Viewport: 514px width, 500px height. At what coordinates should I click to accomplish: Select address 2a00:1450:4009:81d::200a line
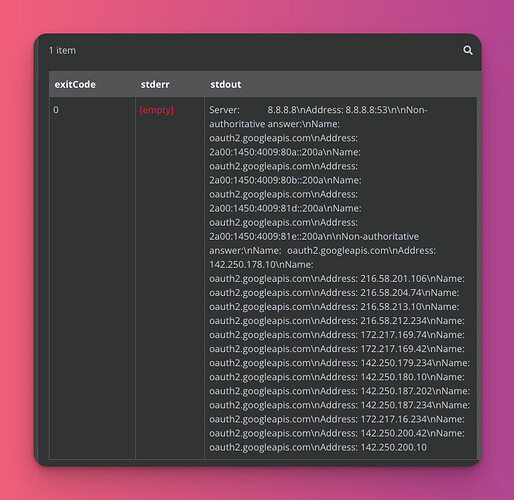(285, 208)
